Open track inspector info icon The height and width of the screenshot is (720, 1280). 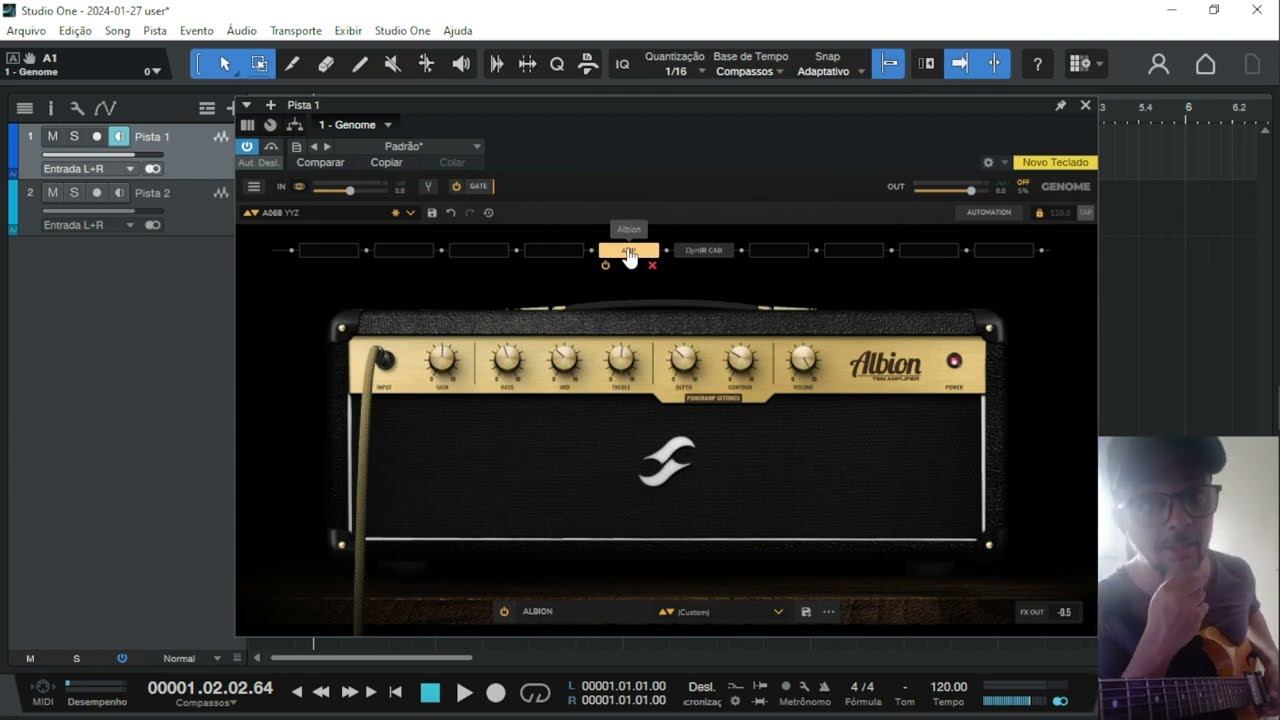pos(51,108)
